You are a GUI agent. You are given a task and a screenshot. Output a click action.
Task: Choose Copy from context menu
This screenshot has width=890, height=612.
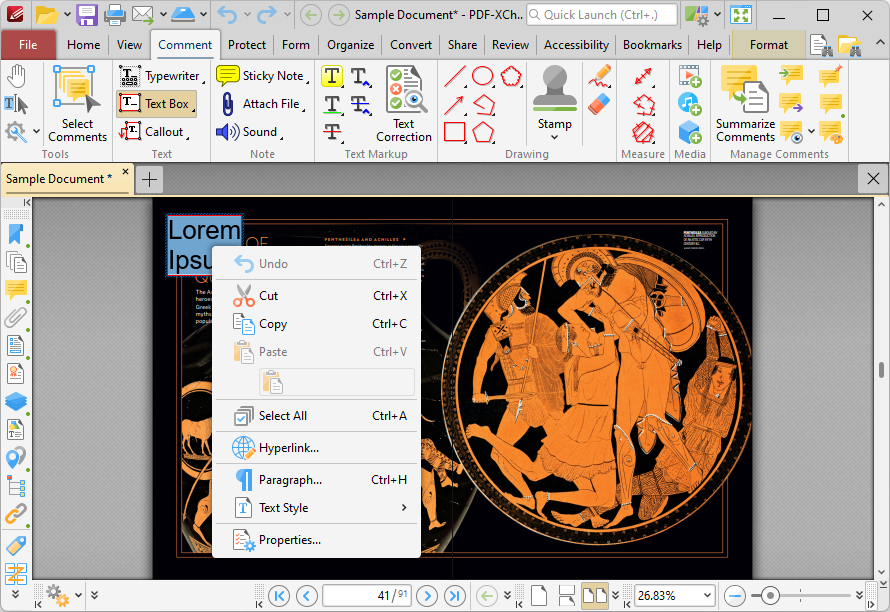316,324
